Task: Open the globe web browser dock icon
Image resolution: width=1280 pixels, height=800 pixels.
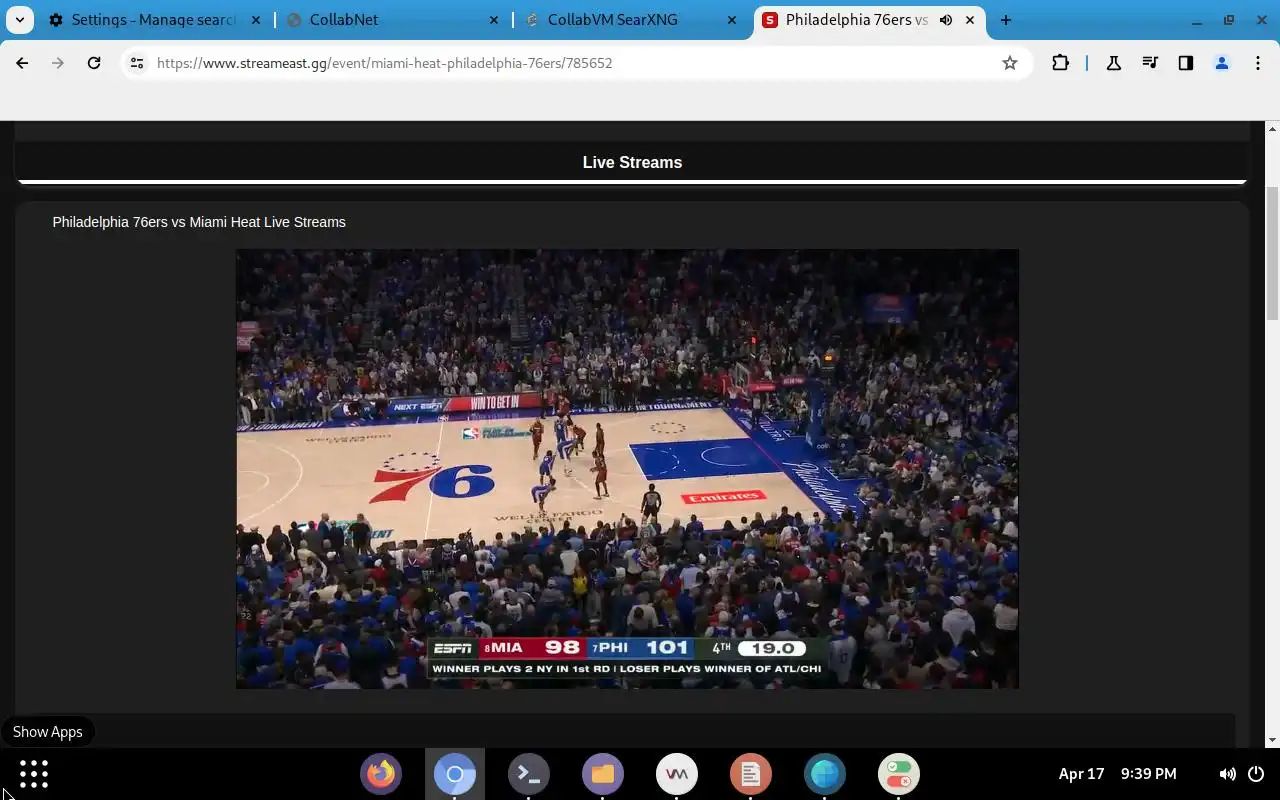Action: (825, 774)
